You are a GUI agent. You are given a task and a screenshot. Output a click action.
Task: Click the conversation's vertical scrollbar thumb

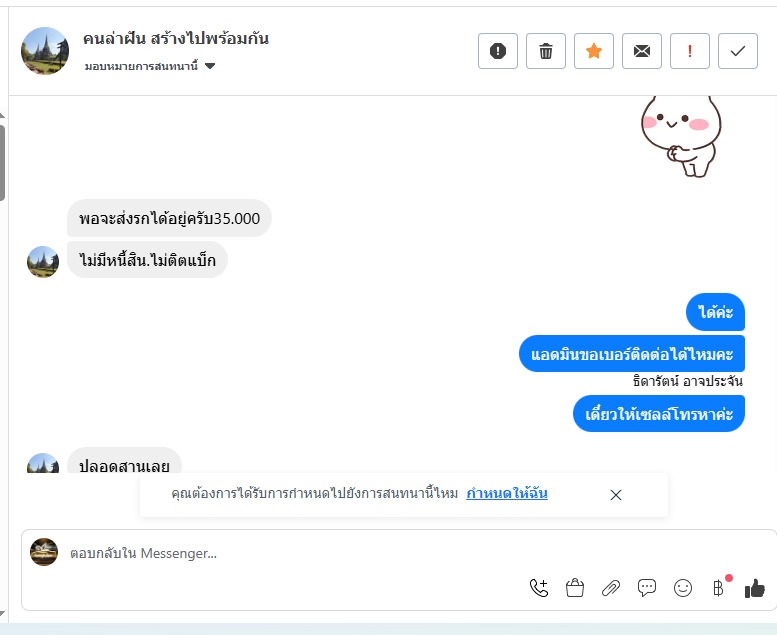click(x=2, y=163)
